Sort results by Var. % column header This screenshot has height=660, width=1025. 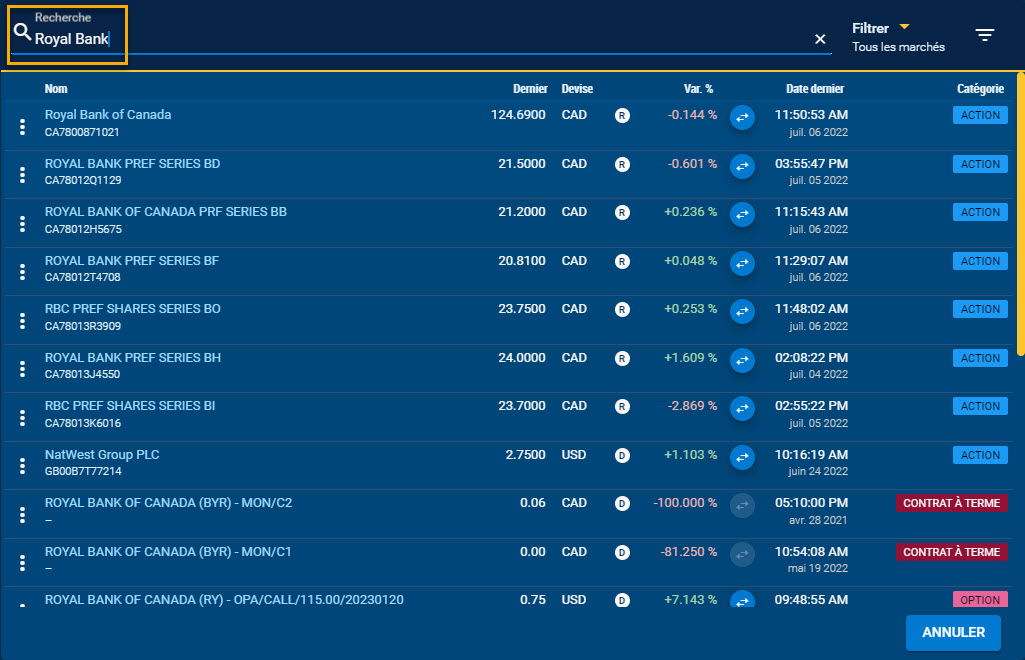tap(697, 89)
